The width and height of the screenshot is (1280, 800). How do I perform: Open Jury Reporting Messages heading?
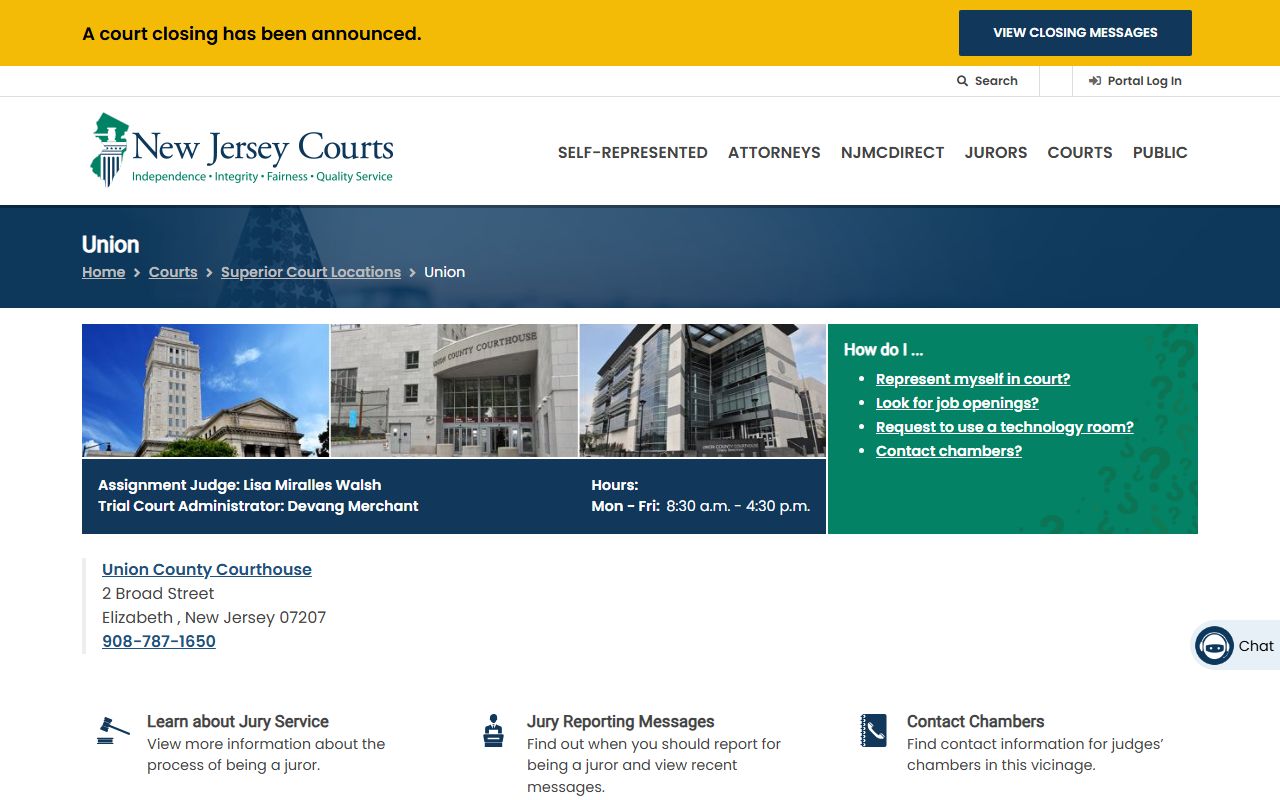pyautogui.click(x=621, y=721)
